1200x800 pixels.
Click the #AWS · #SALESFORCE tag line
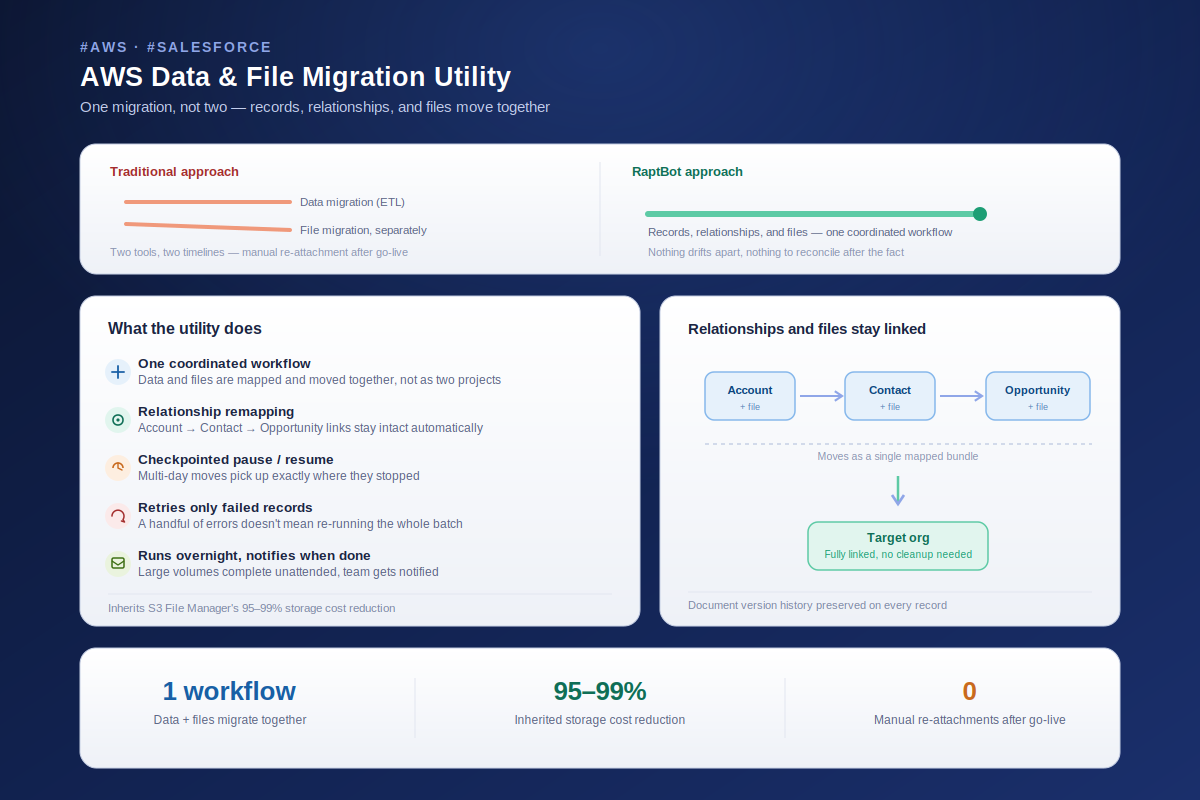click(x=176, y=47)
